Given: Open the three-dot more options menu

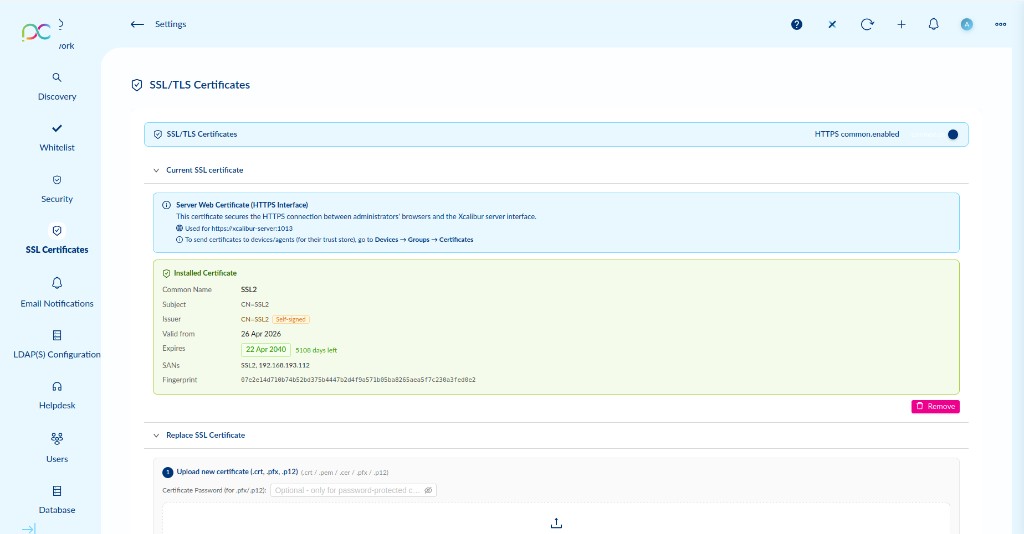Looking at the screenshot, I should tap(1000, 24).
